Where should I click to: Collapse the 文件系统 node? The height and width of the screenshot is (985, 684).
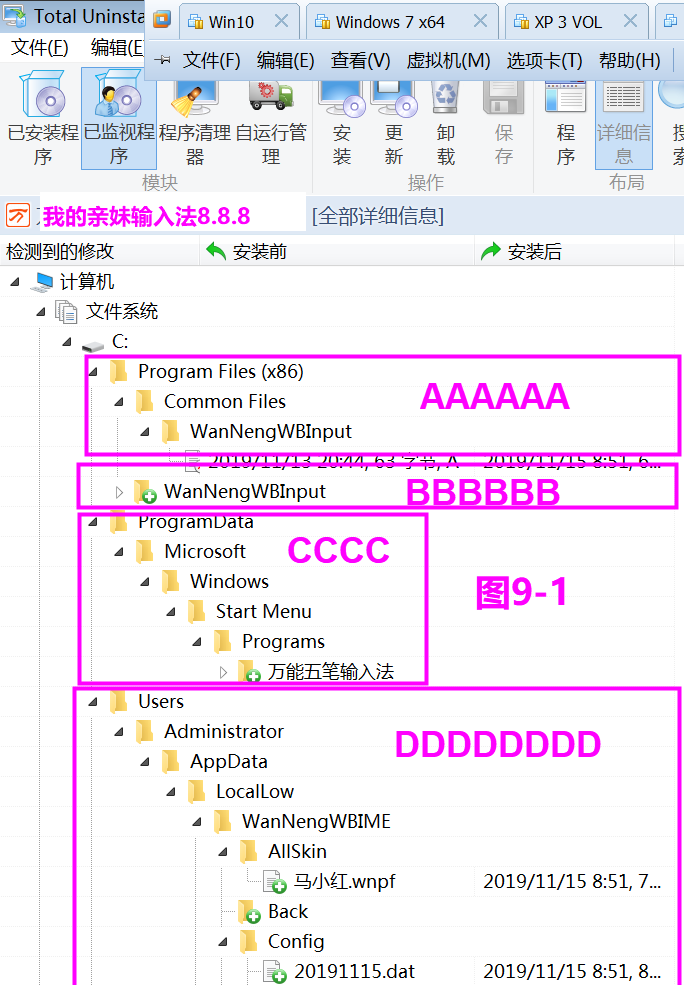point(41,312)
